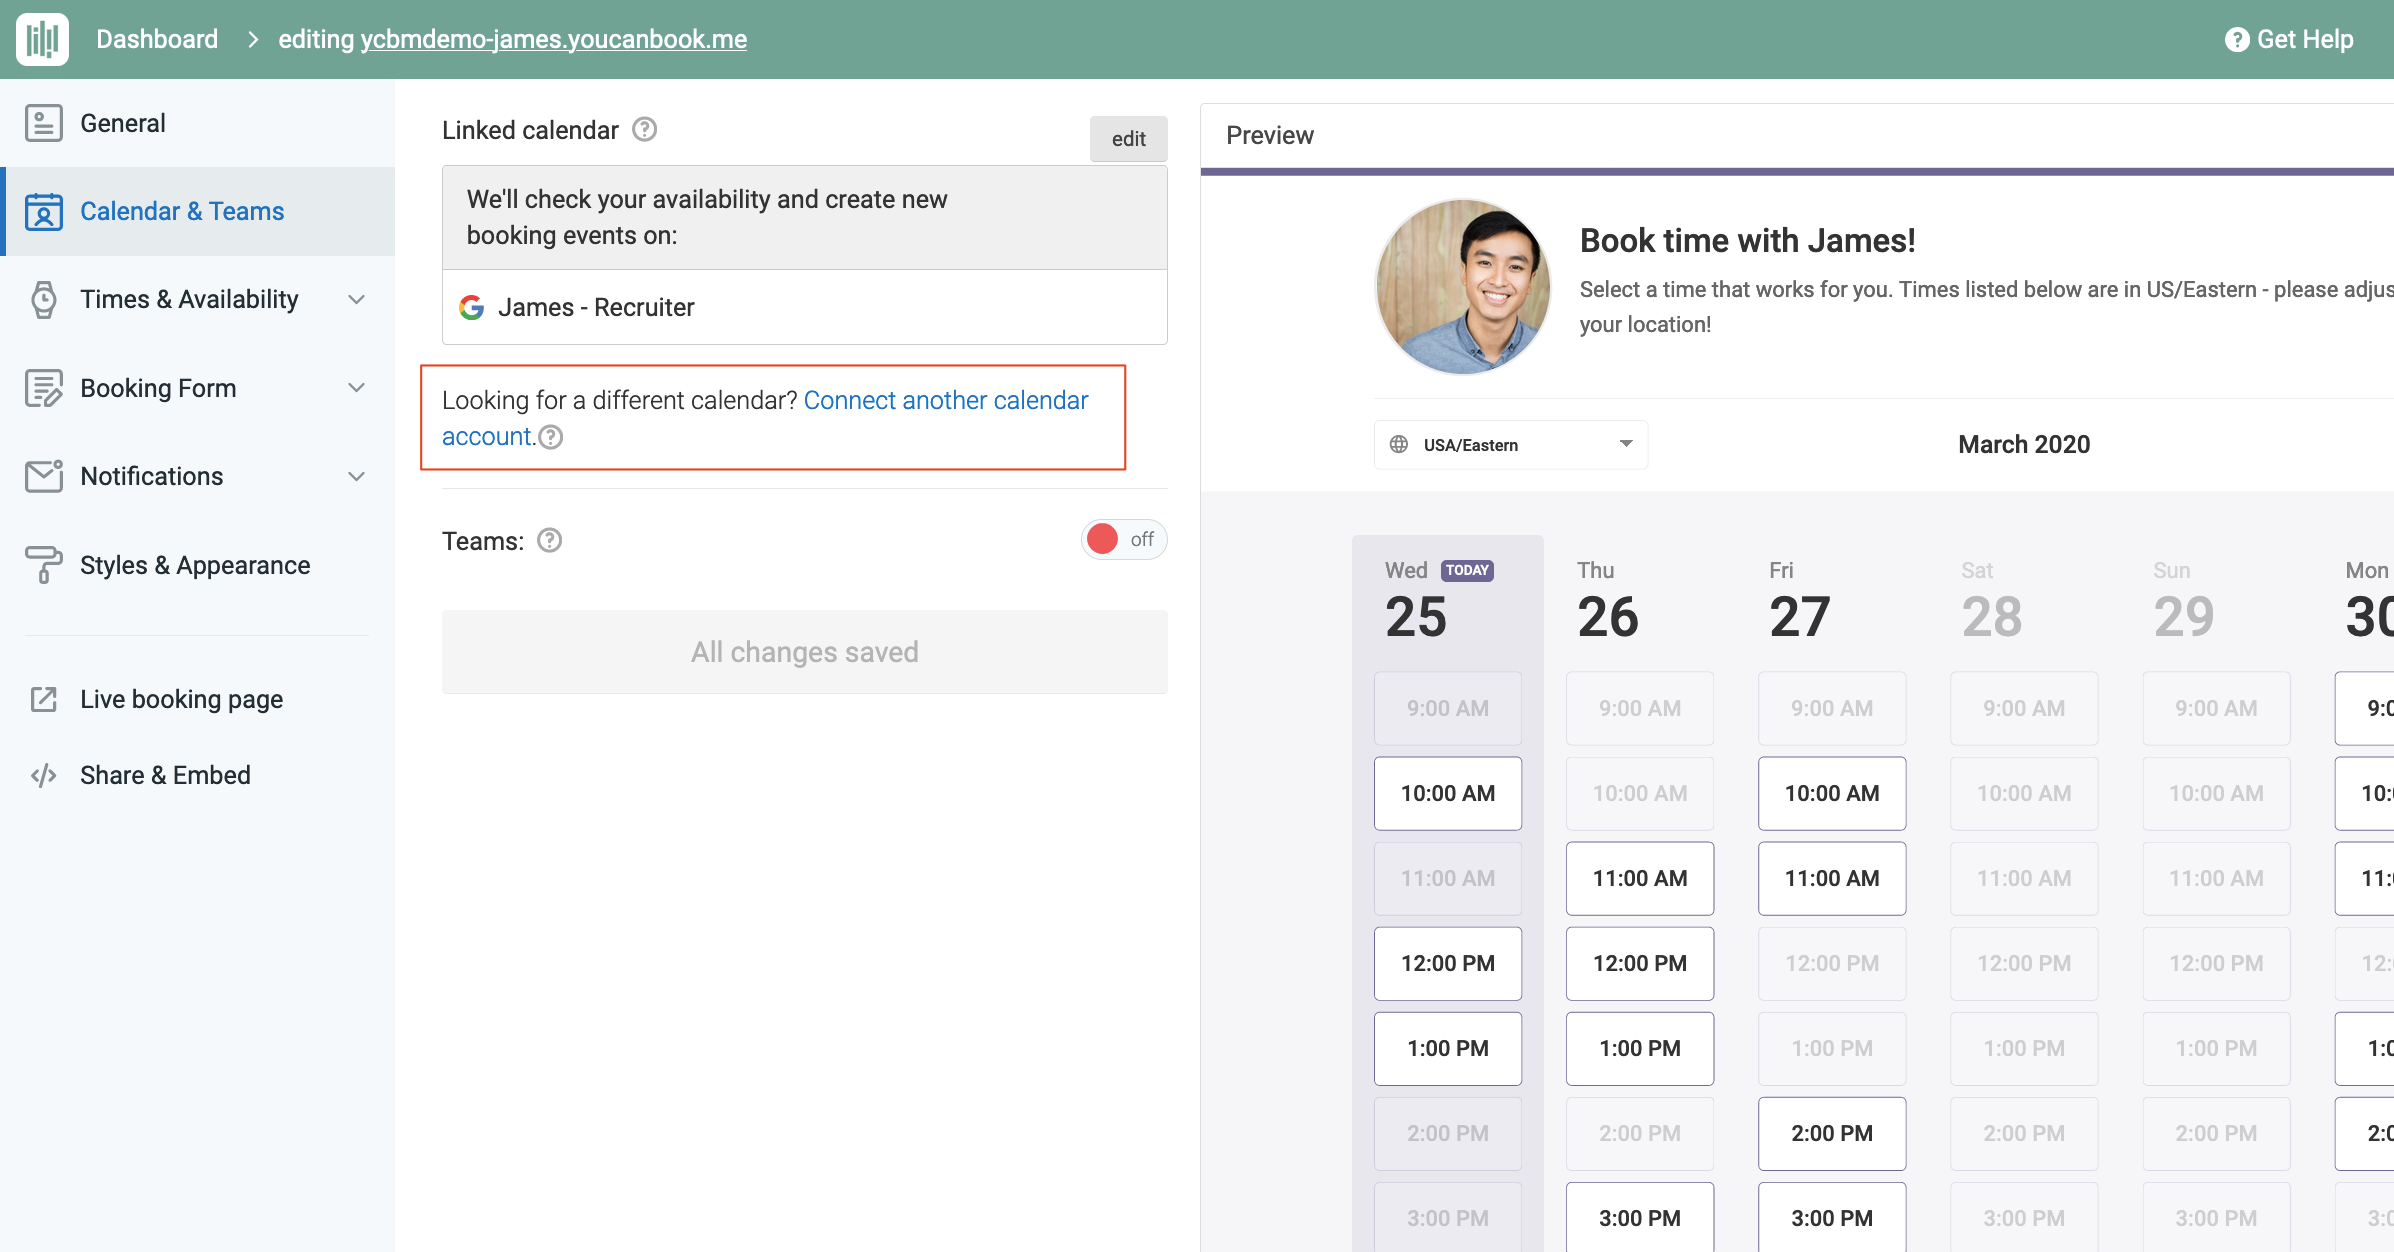Click the Styles & Appearance paint roller icon
The width and height of the screenshot is (2394, 1252).
[44, 565]
